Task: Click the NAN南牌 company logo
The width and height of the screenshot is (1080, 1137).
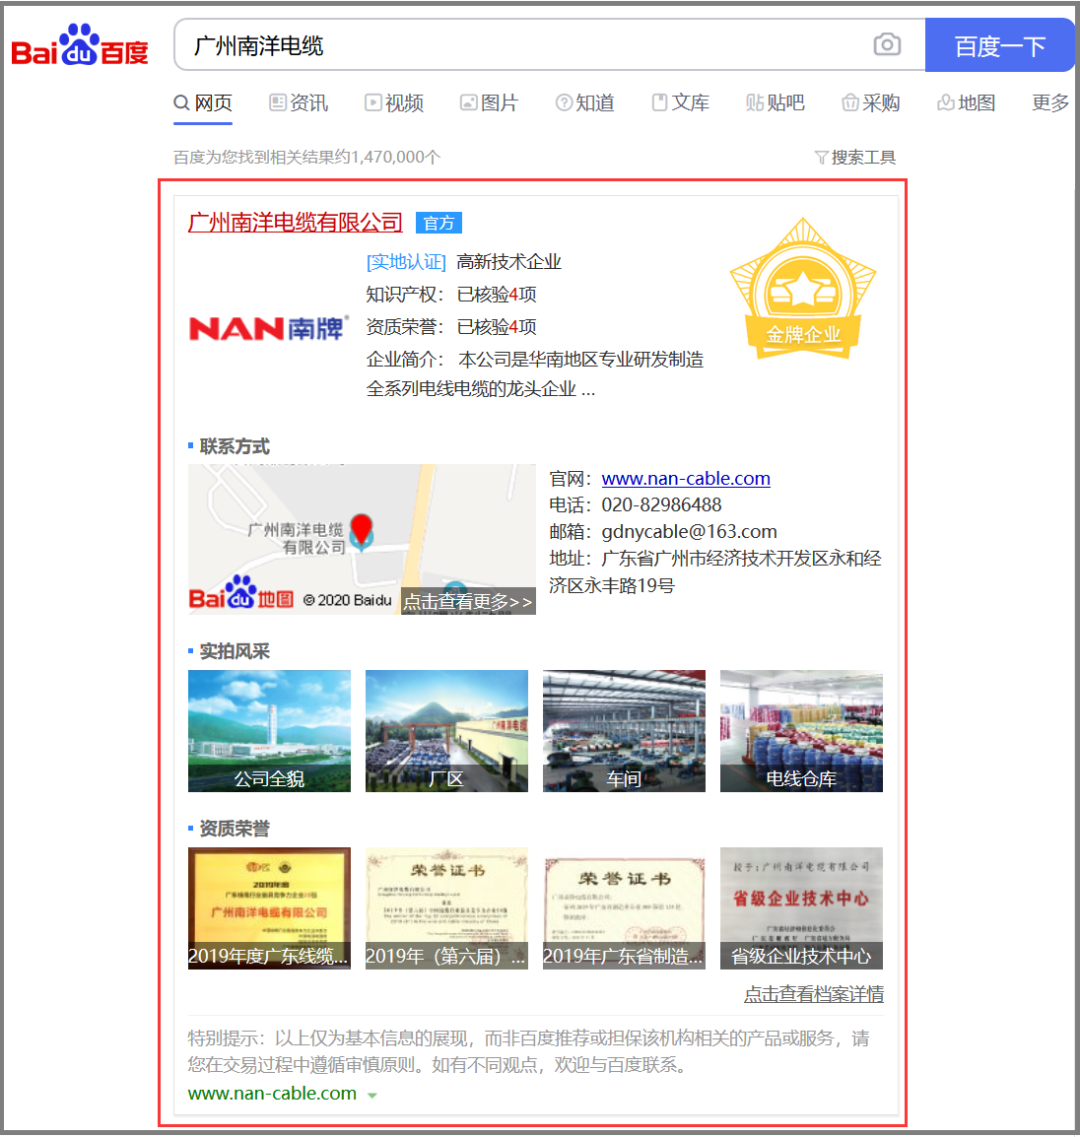Action: pyautogui.click(x=268, y=328)
